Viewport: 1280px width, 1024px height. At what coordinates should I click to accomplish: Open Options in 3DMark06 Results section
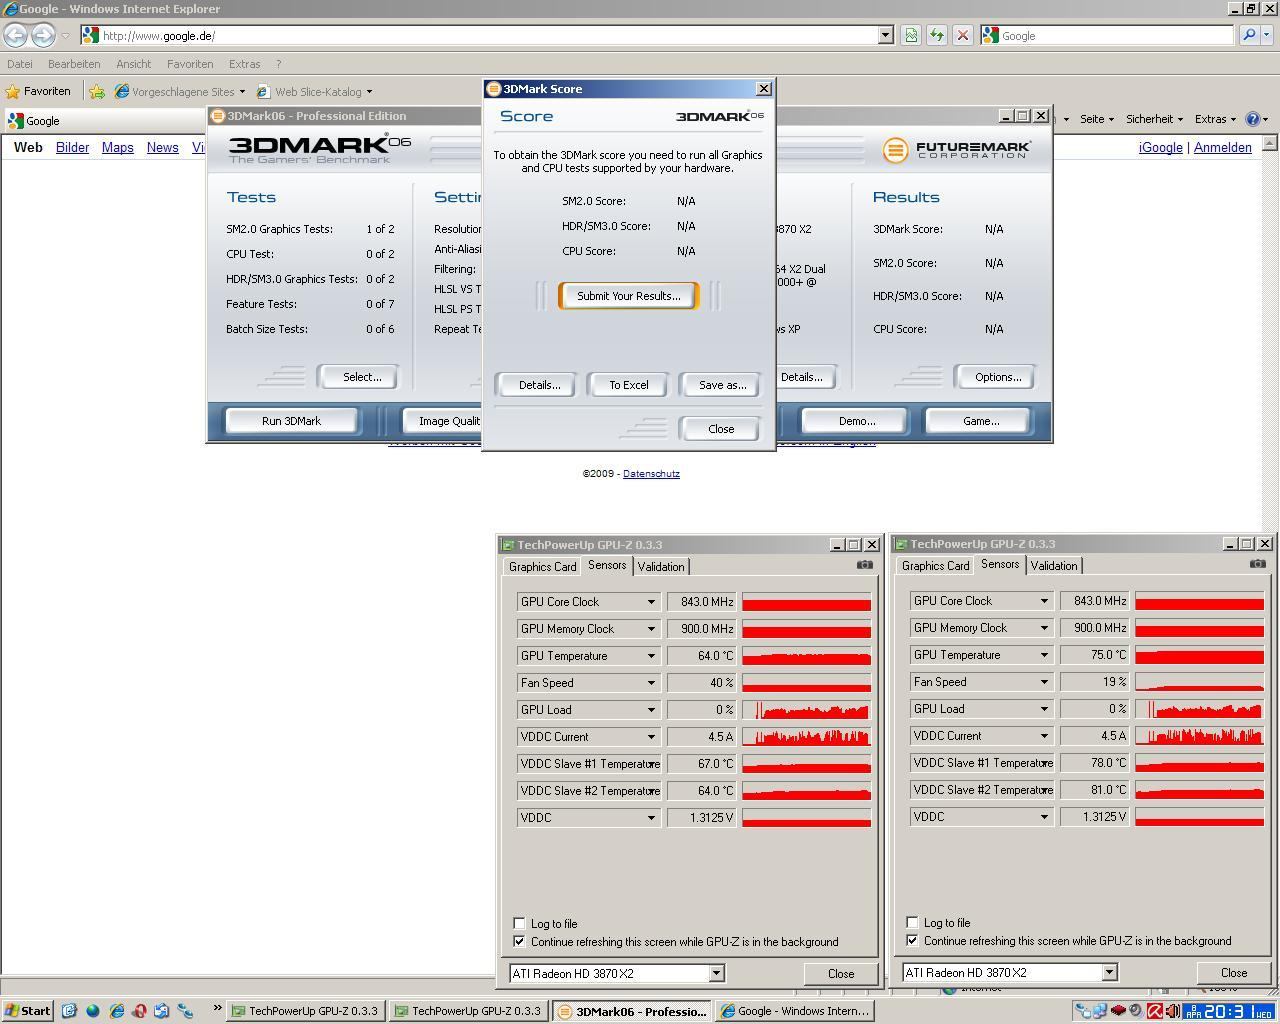pyautogui.click(x=997, y=377)
